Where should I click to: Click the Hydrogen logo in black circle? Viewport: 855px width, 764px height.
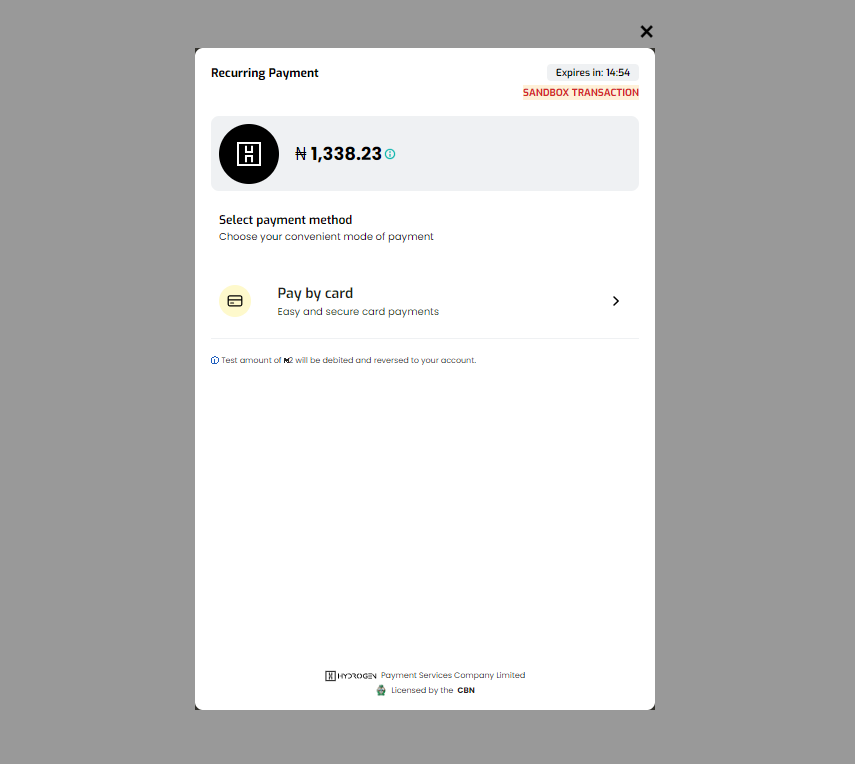pyautogui.click(x=249, y=154)
